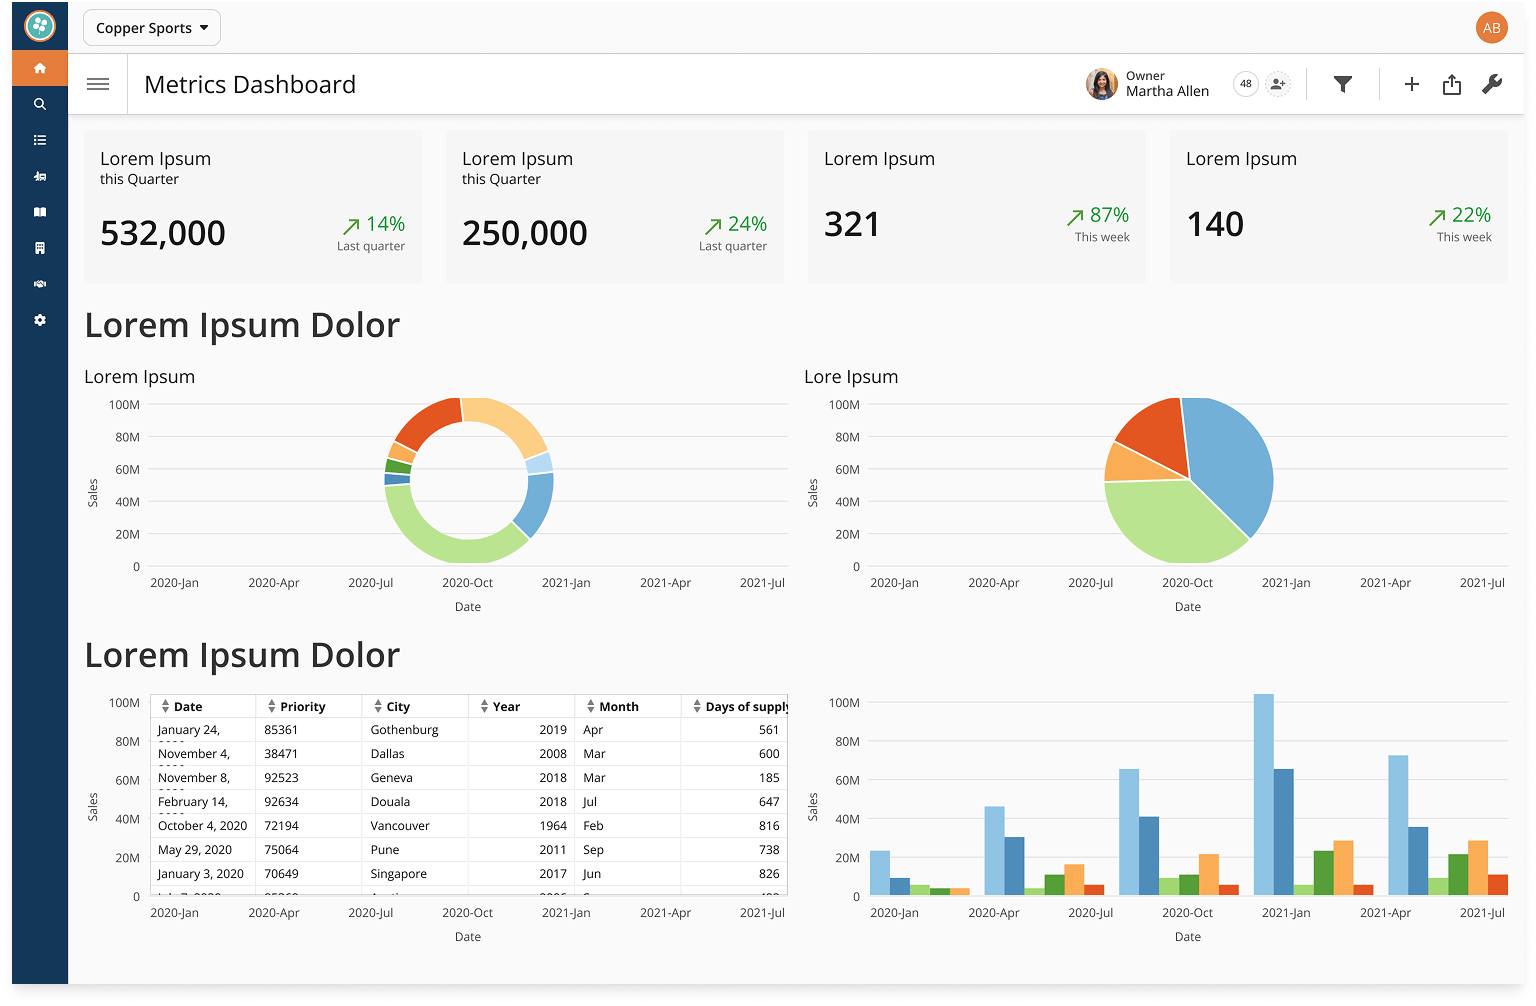The height and width of the screenshot is (1006, 1536).
Task: Click the share export icon
Action: [1452, 85]
